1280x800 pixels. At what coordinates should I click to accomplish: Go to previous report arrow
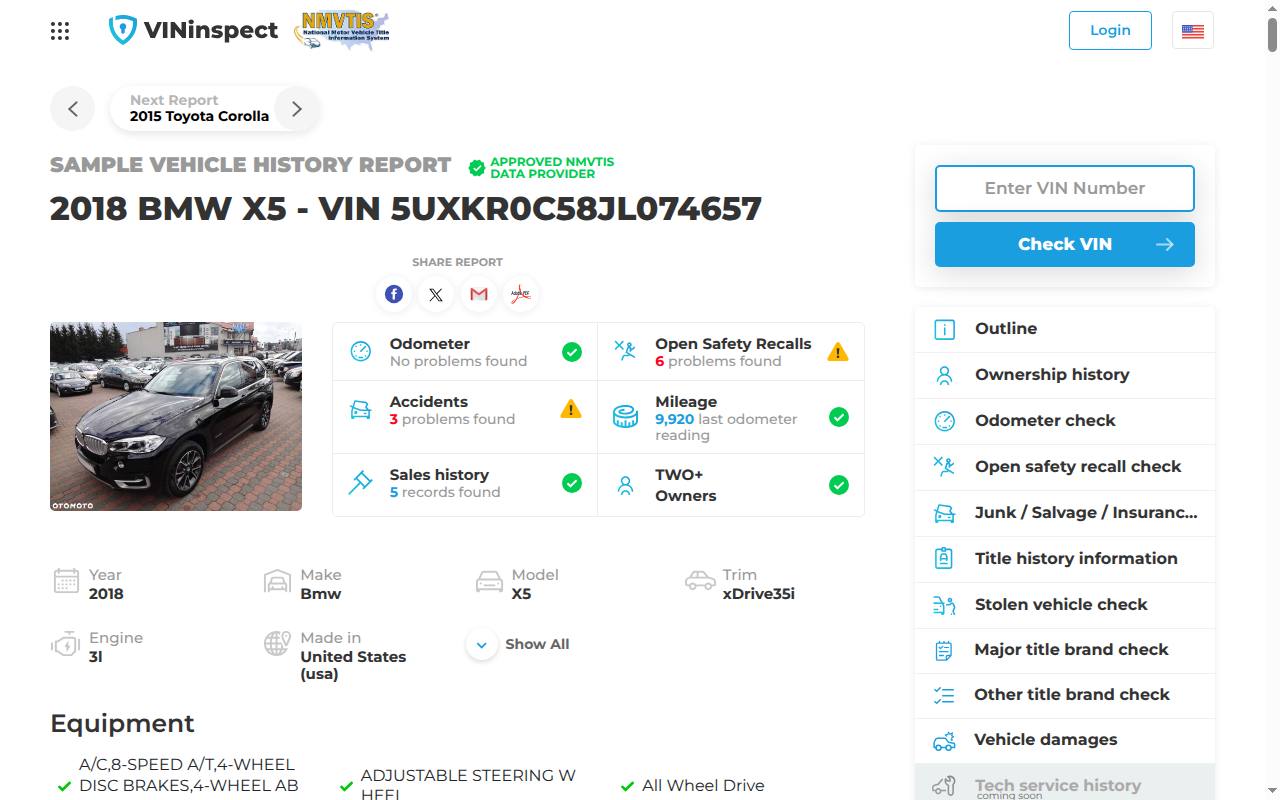pos(73,109)
